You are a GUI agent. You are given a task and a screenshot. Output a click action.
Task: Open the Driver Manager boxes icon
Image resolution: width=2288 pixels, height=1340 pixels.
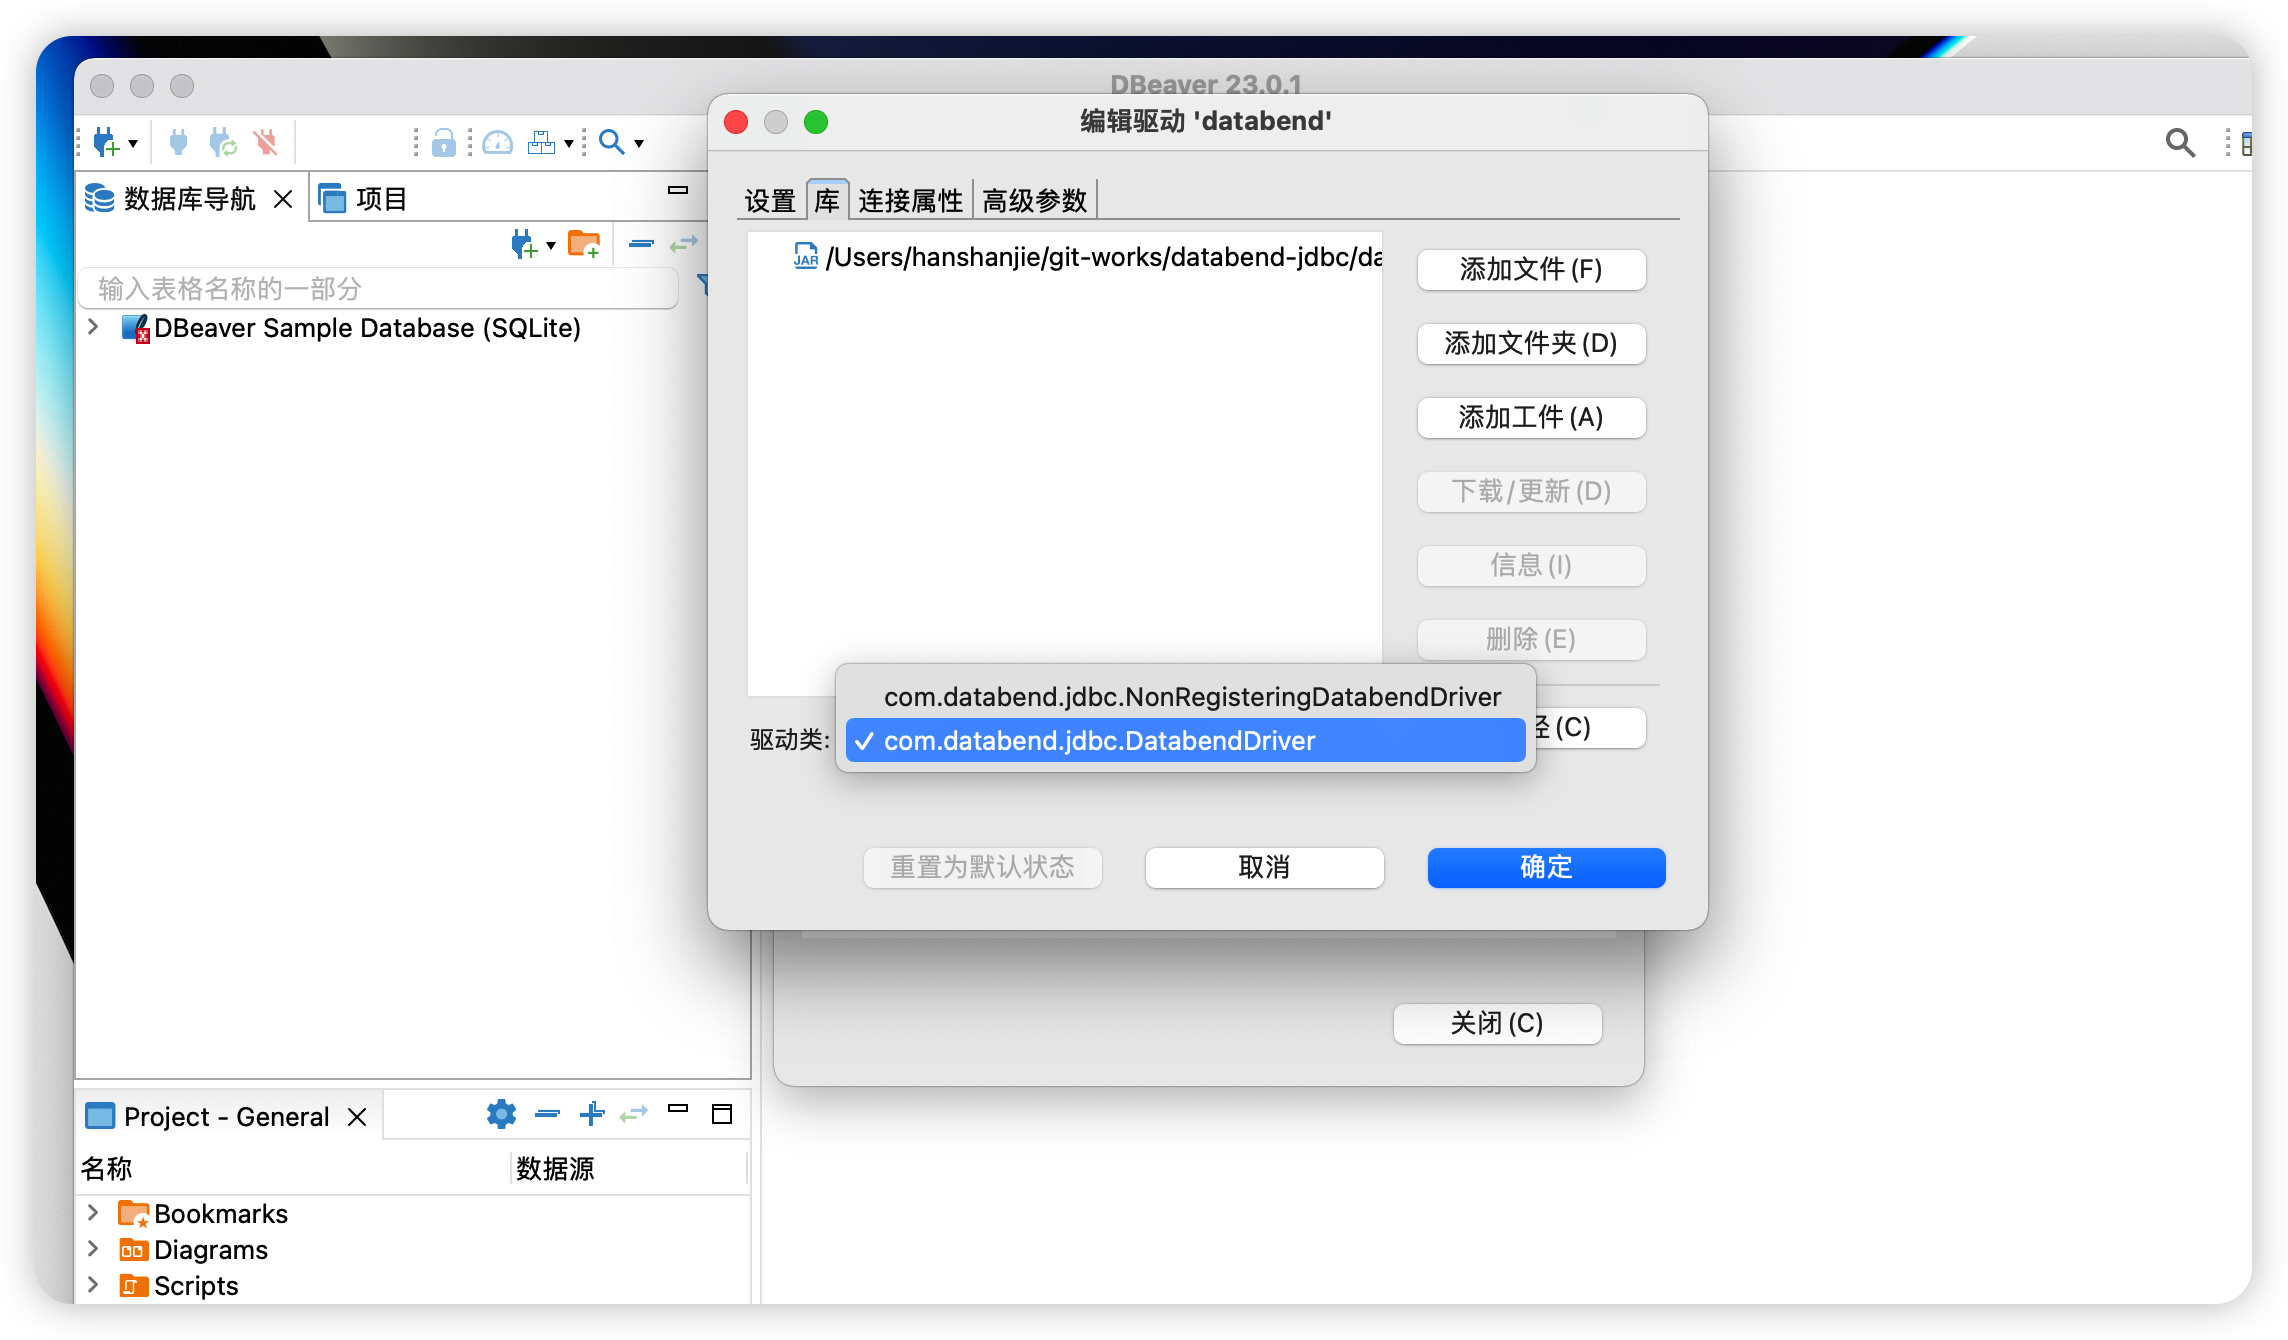coord(542,141)
